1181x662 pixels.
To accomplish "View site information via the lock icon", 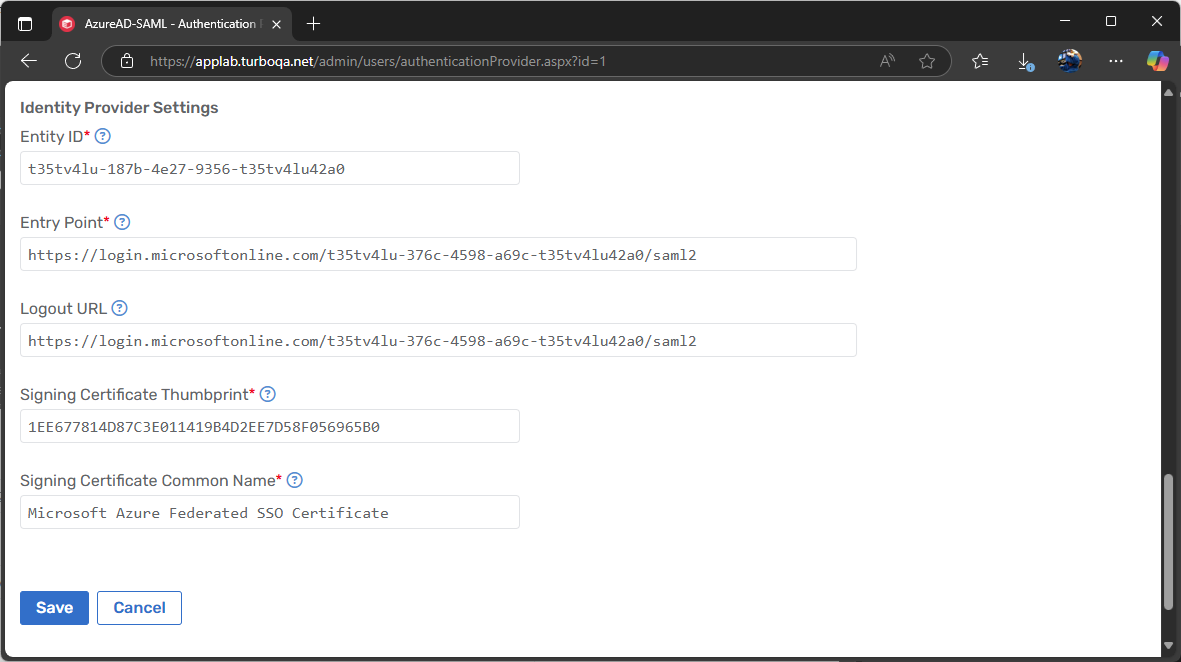I will 126,60.
